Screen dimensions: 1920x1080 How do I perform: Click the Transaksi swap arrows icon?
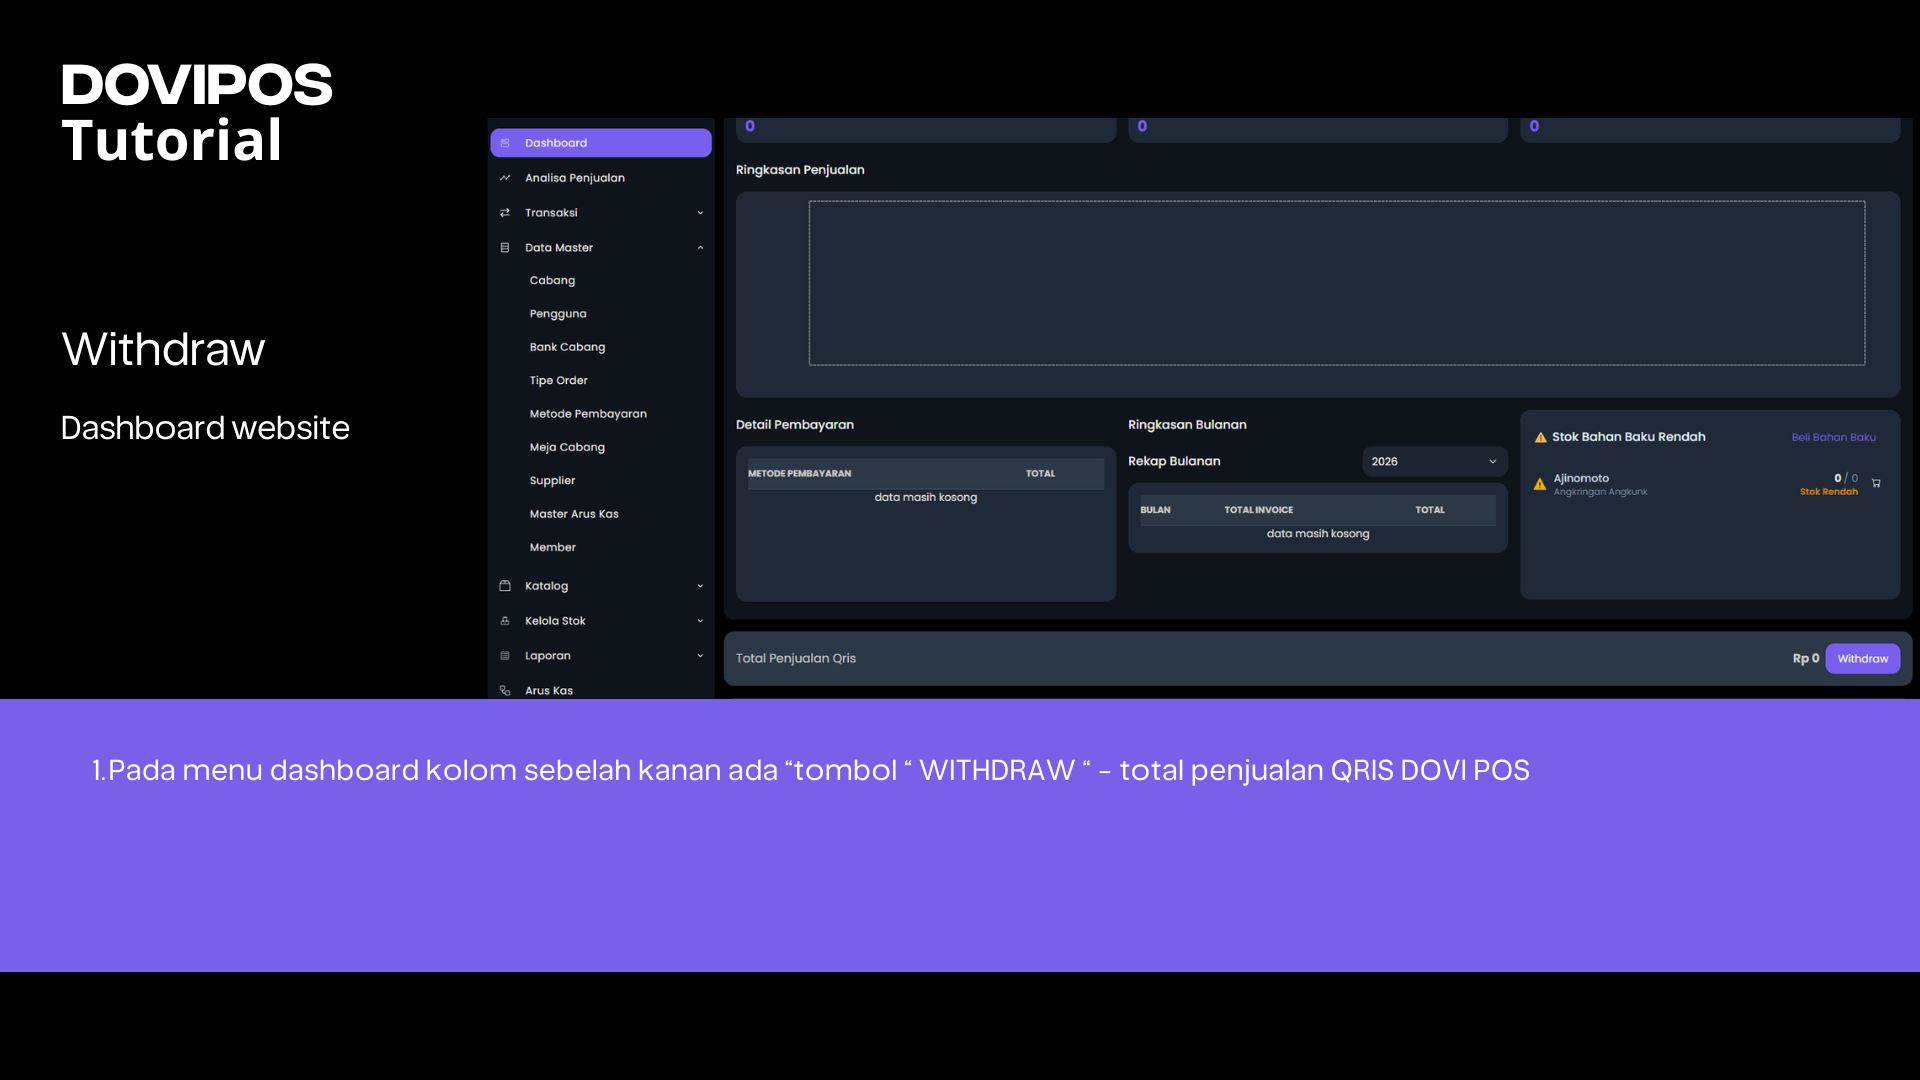(505, 213)
